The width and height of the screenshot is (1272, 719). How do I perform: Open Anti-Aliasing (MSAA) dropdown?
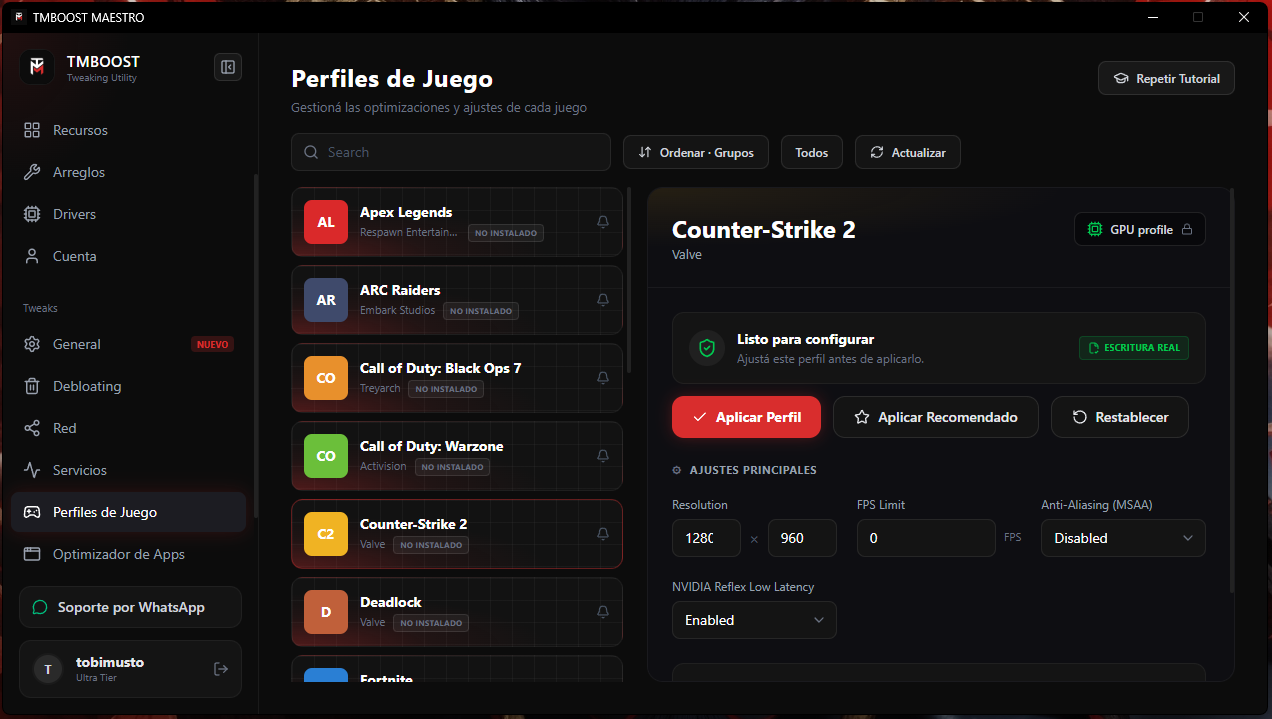coord(1123,538)
